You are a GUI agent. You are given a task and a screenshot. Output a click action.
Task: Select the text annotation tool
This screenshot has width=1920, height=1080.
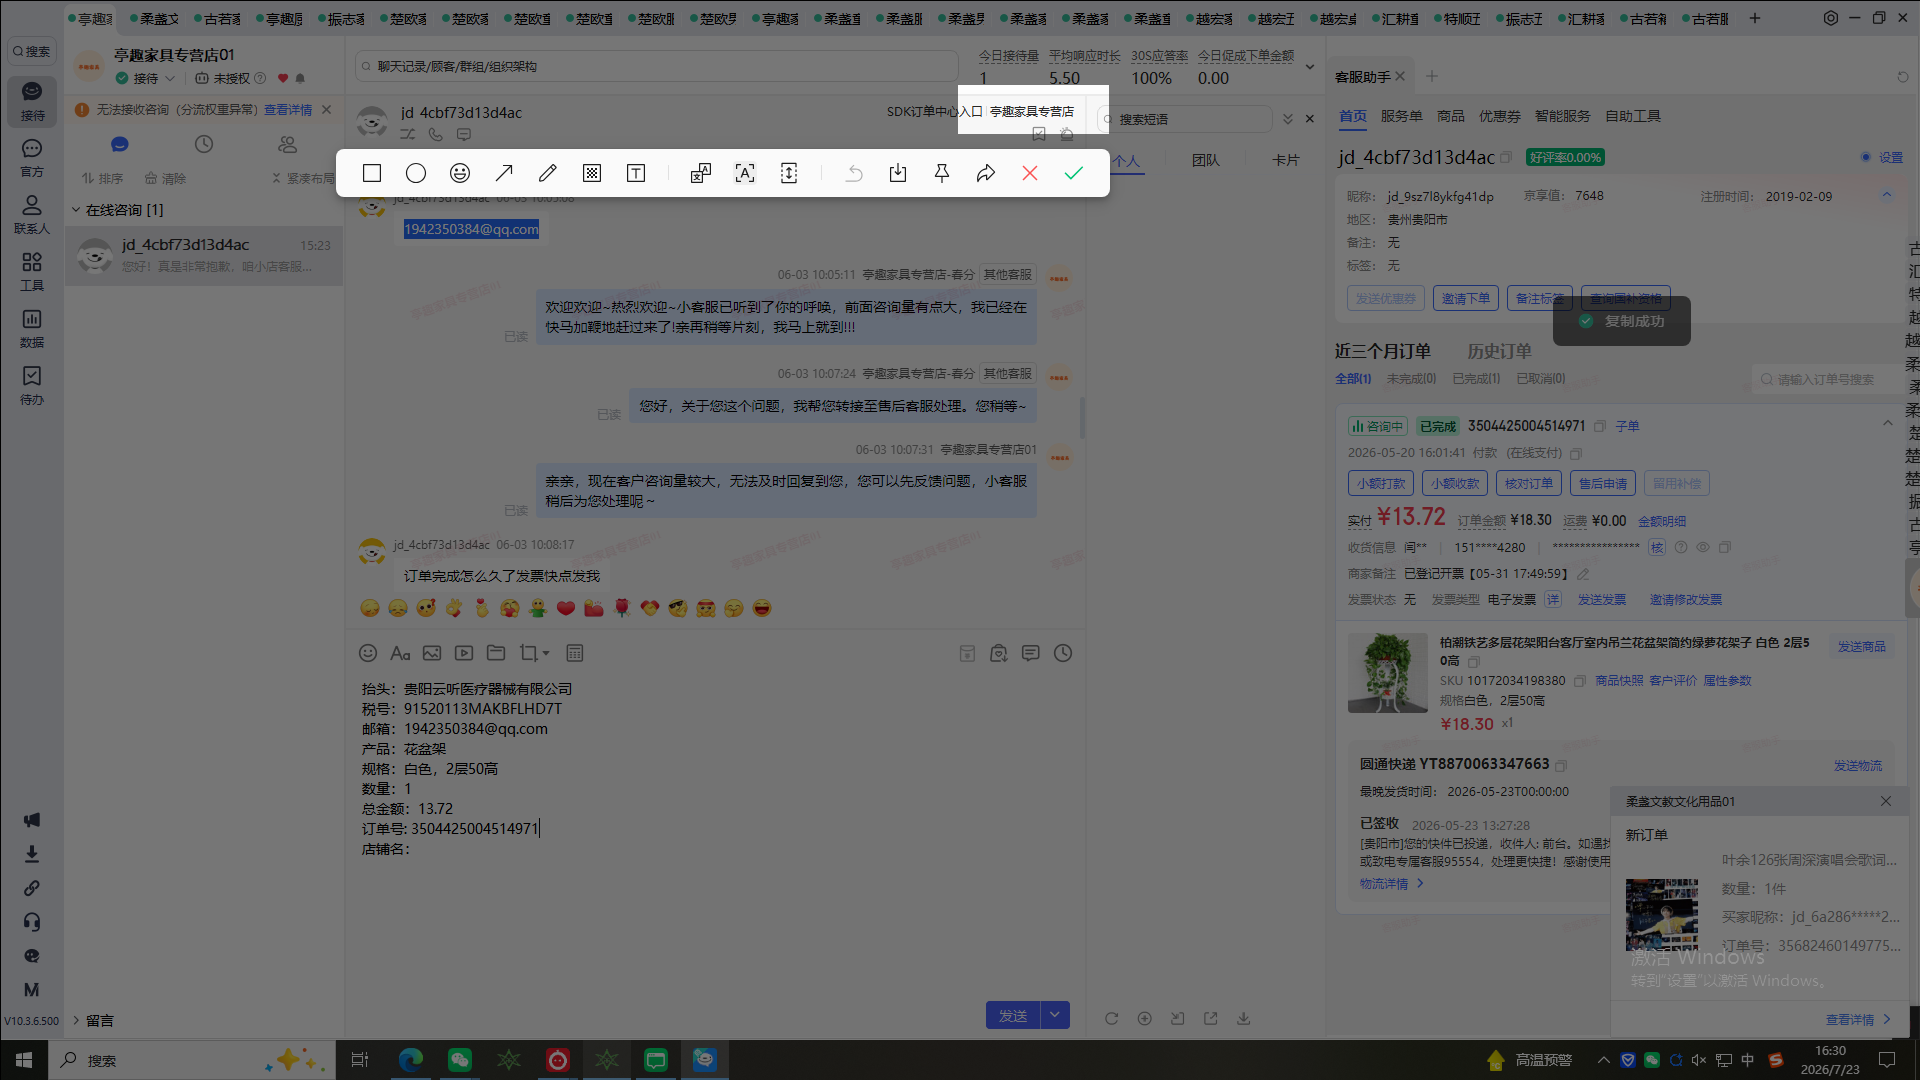[636, 173]
